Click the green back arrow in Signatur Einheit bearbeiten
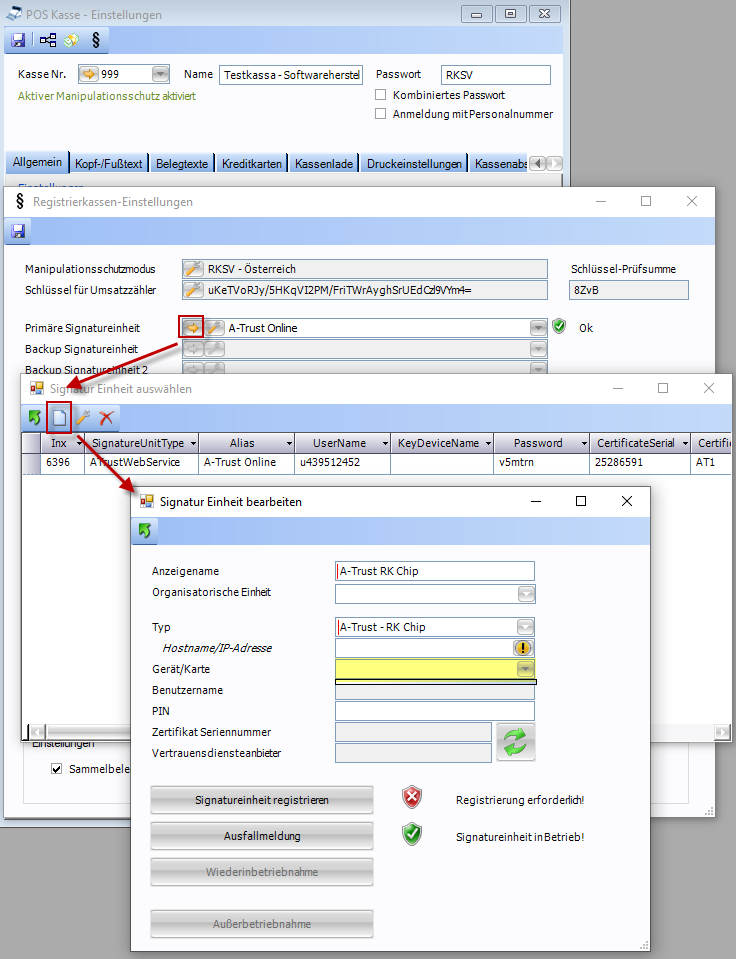Image resolution: width=736 pixels, height=959 pixels. (x=146, y=531)
